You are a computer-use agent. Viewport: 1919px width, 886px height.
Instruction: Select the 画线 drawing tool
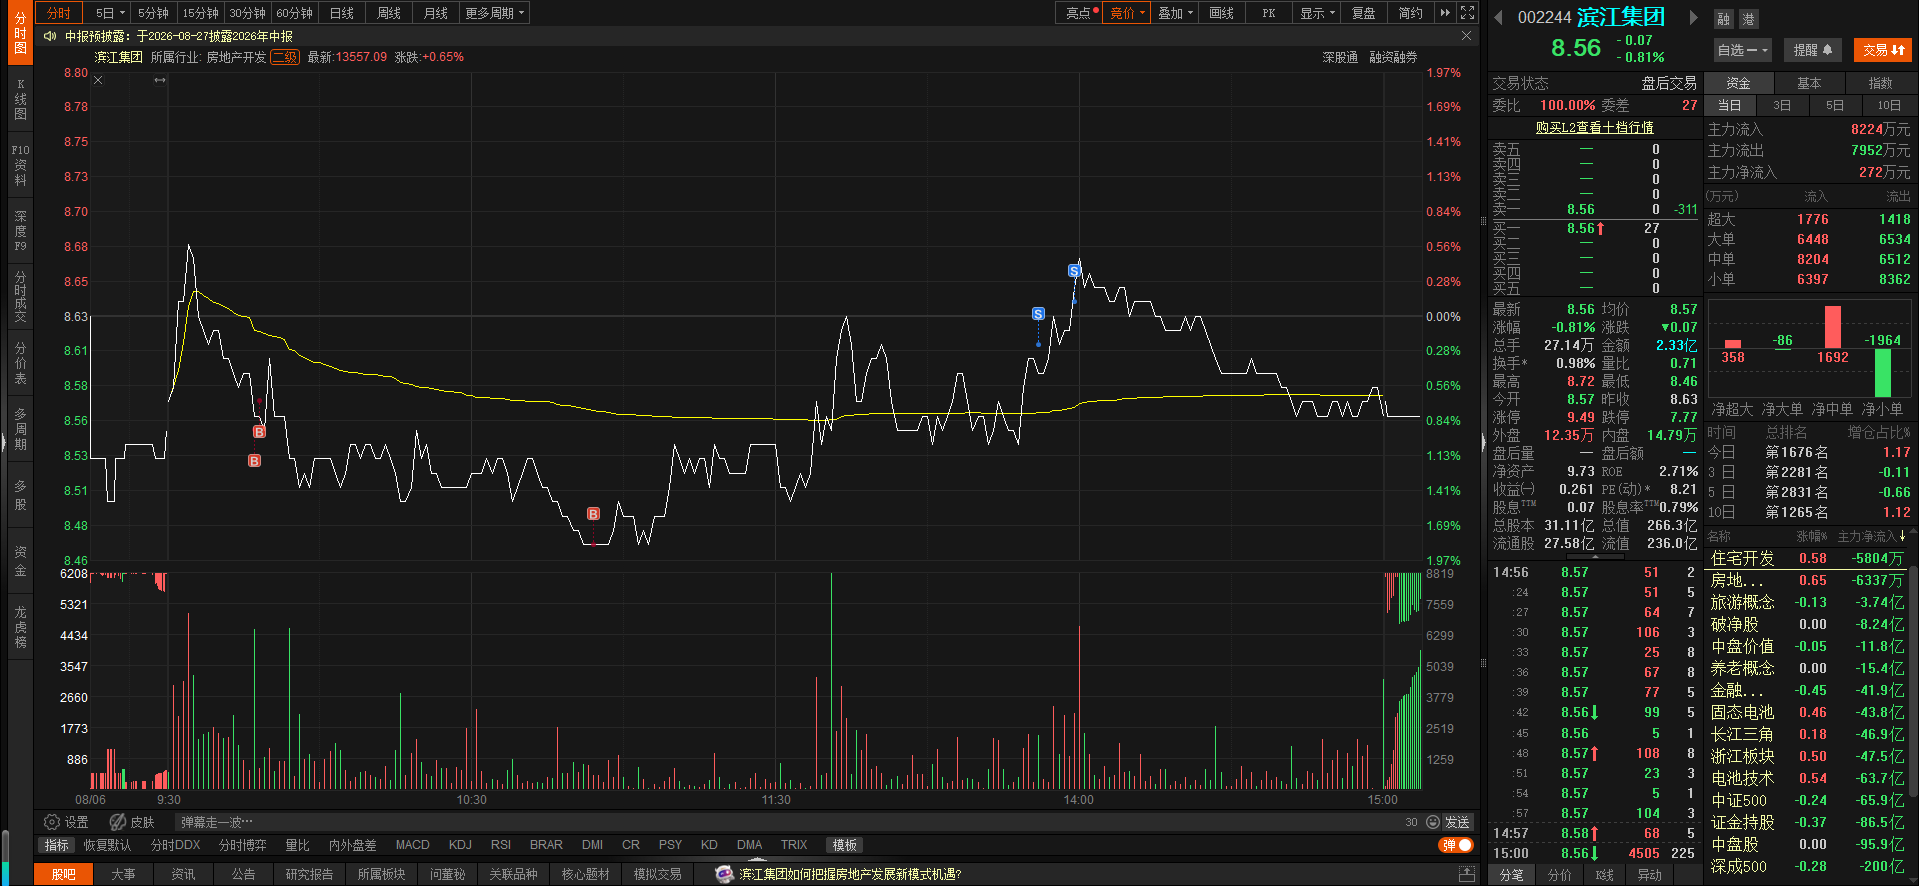[1221, 13]
